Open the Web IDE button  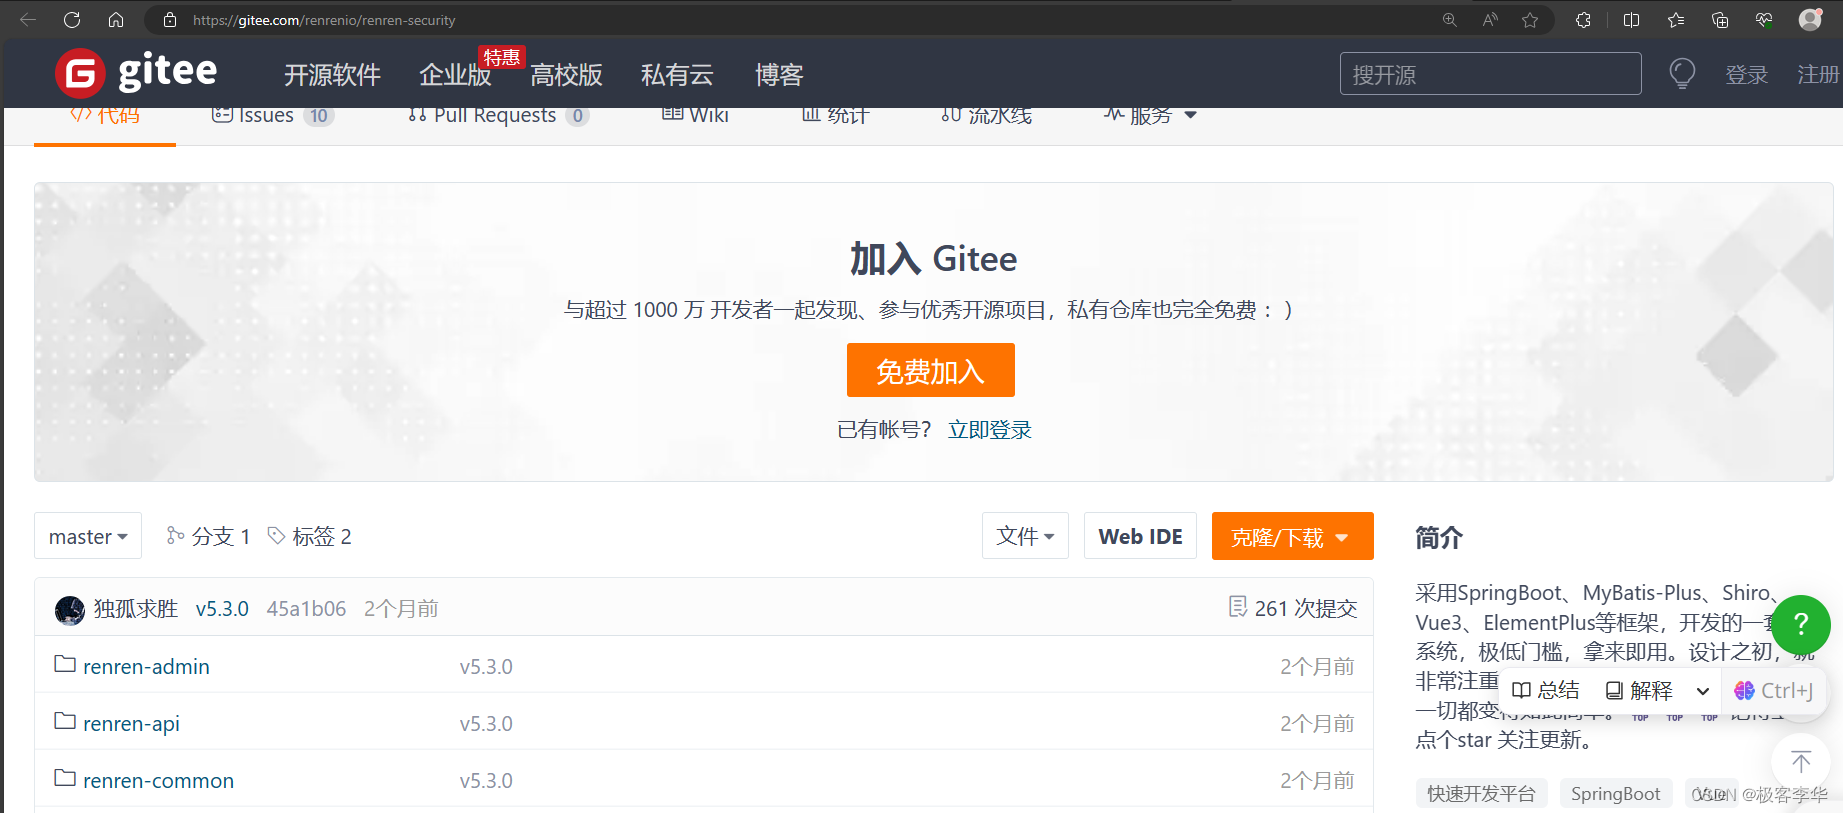(1140, 536)
